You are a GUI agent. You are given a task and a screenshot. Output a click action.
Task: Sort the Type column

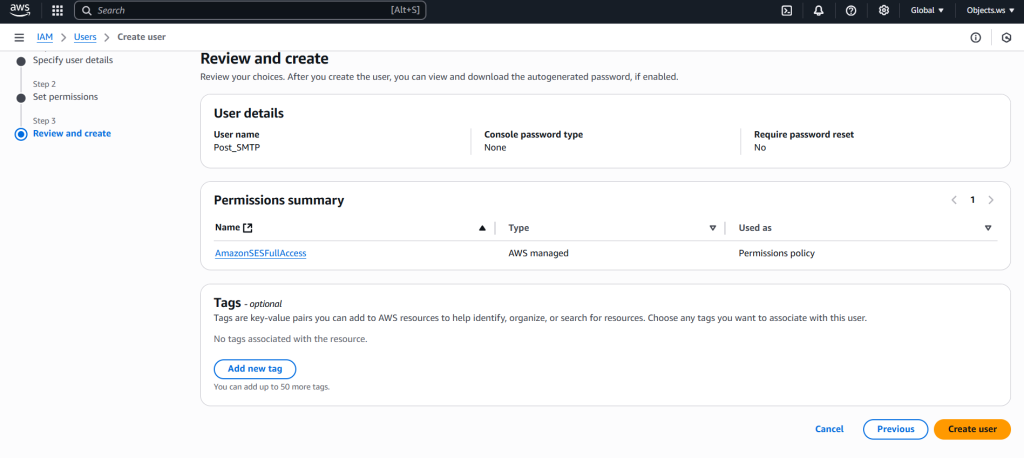pos(712,228)
